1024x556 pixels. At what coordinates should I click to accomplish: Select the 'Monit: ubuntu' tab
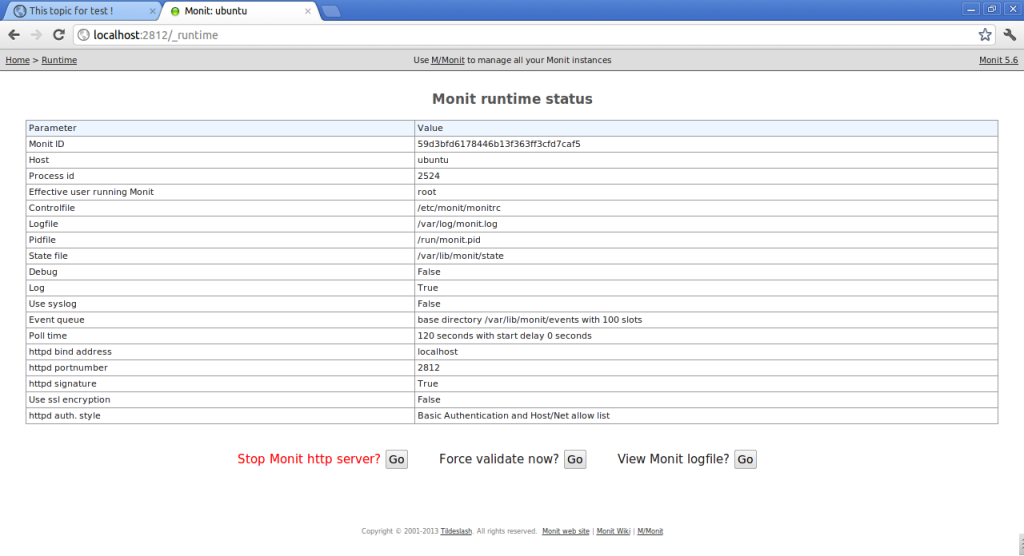click(x=240, y=11)
